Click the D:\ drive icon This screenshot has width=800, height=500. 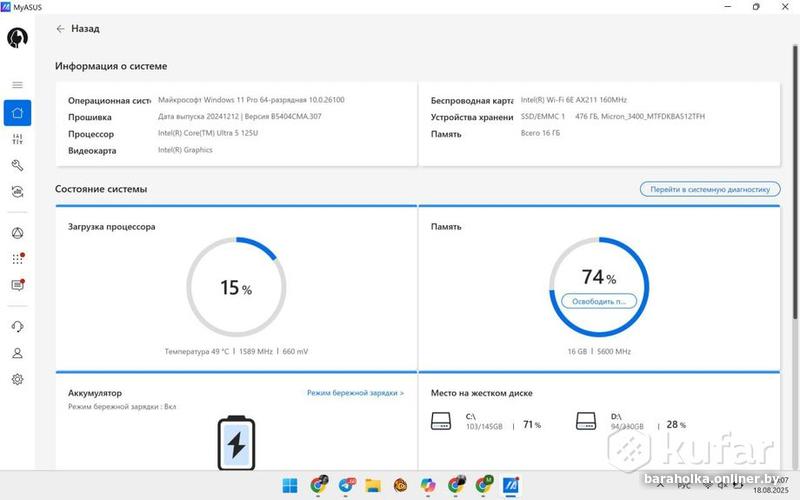pos(586,421)
